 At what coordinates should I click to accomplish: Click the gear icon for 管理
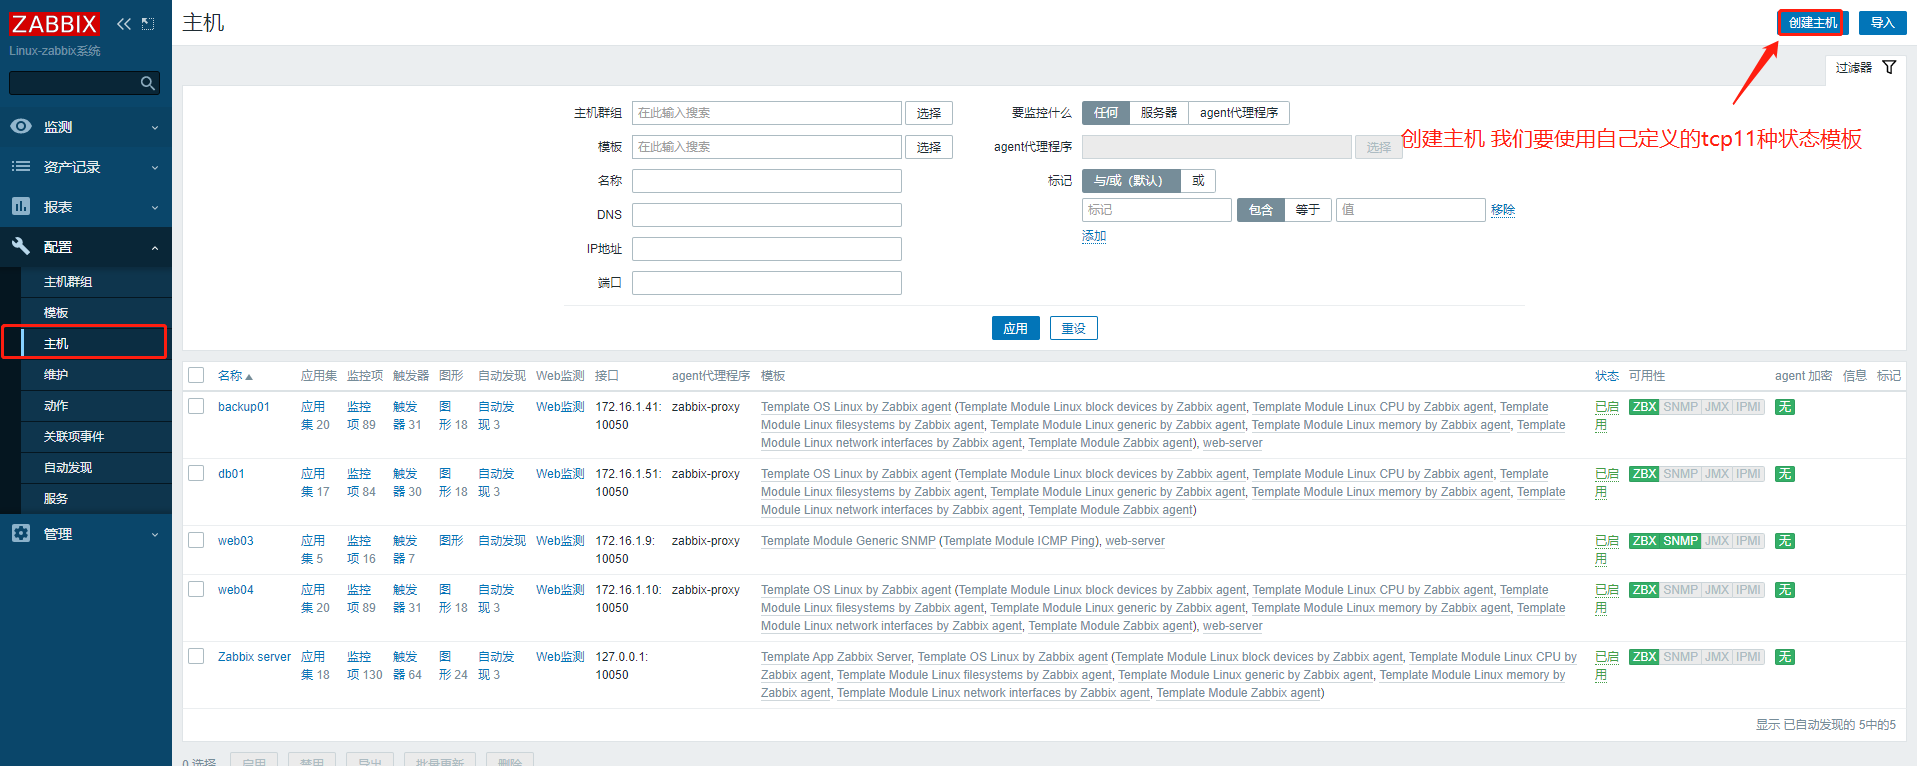click(21, 533)
